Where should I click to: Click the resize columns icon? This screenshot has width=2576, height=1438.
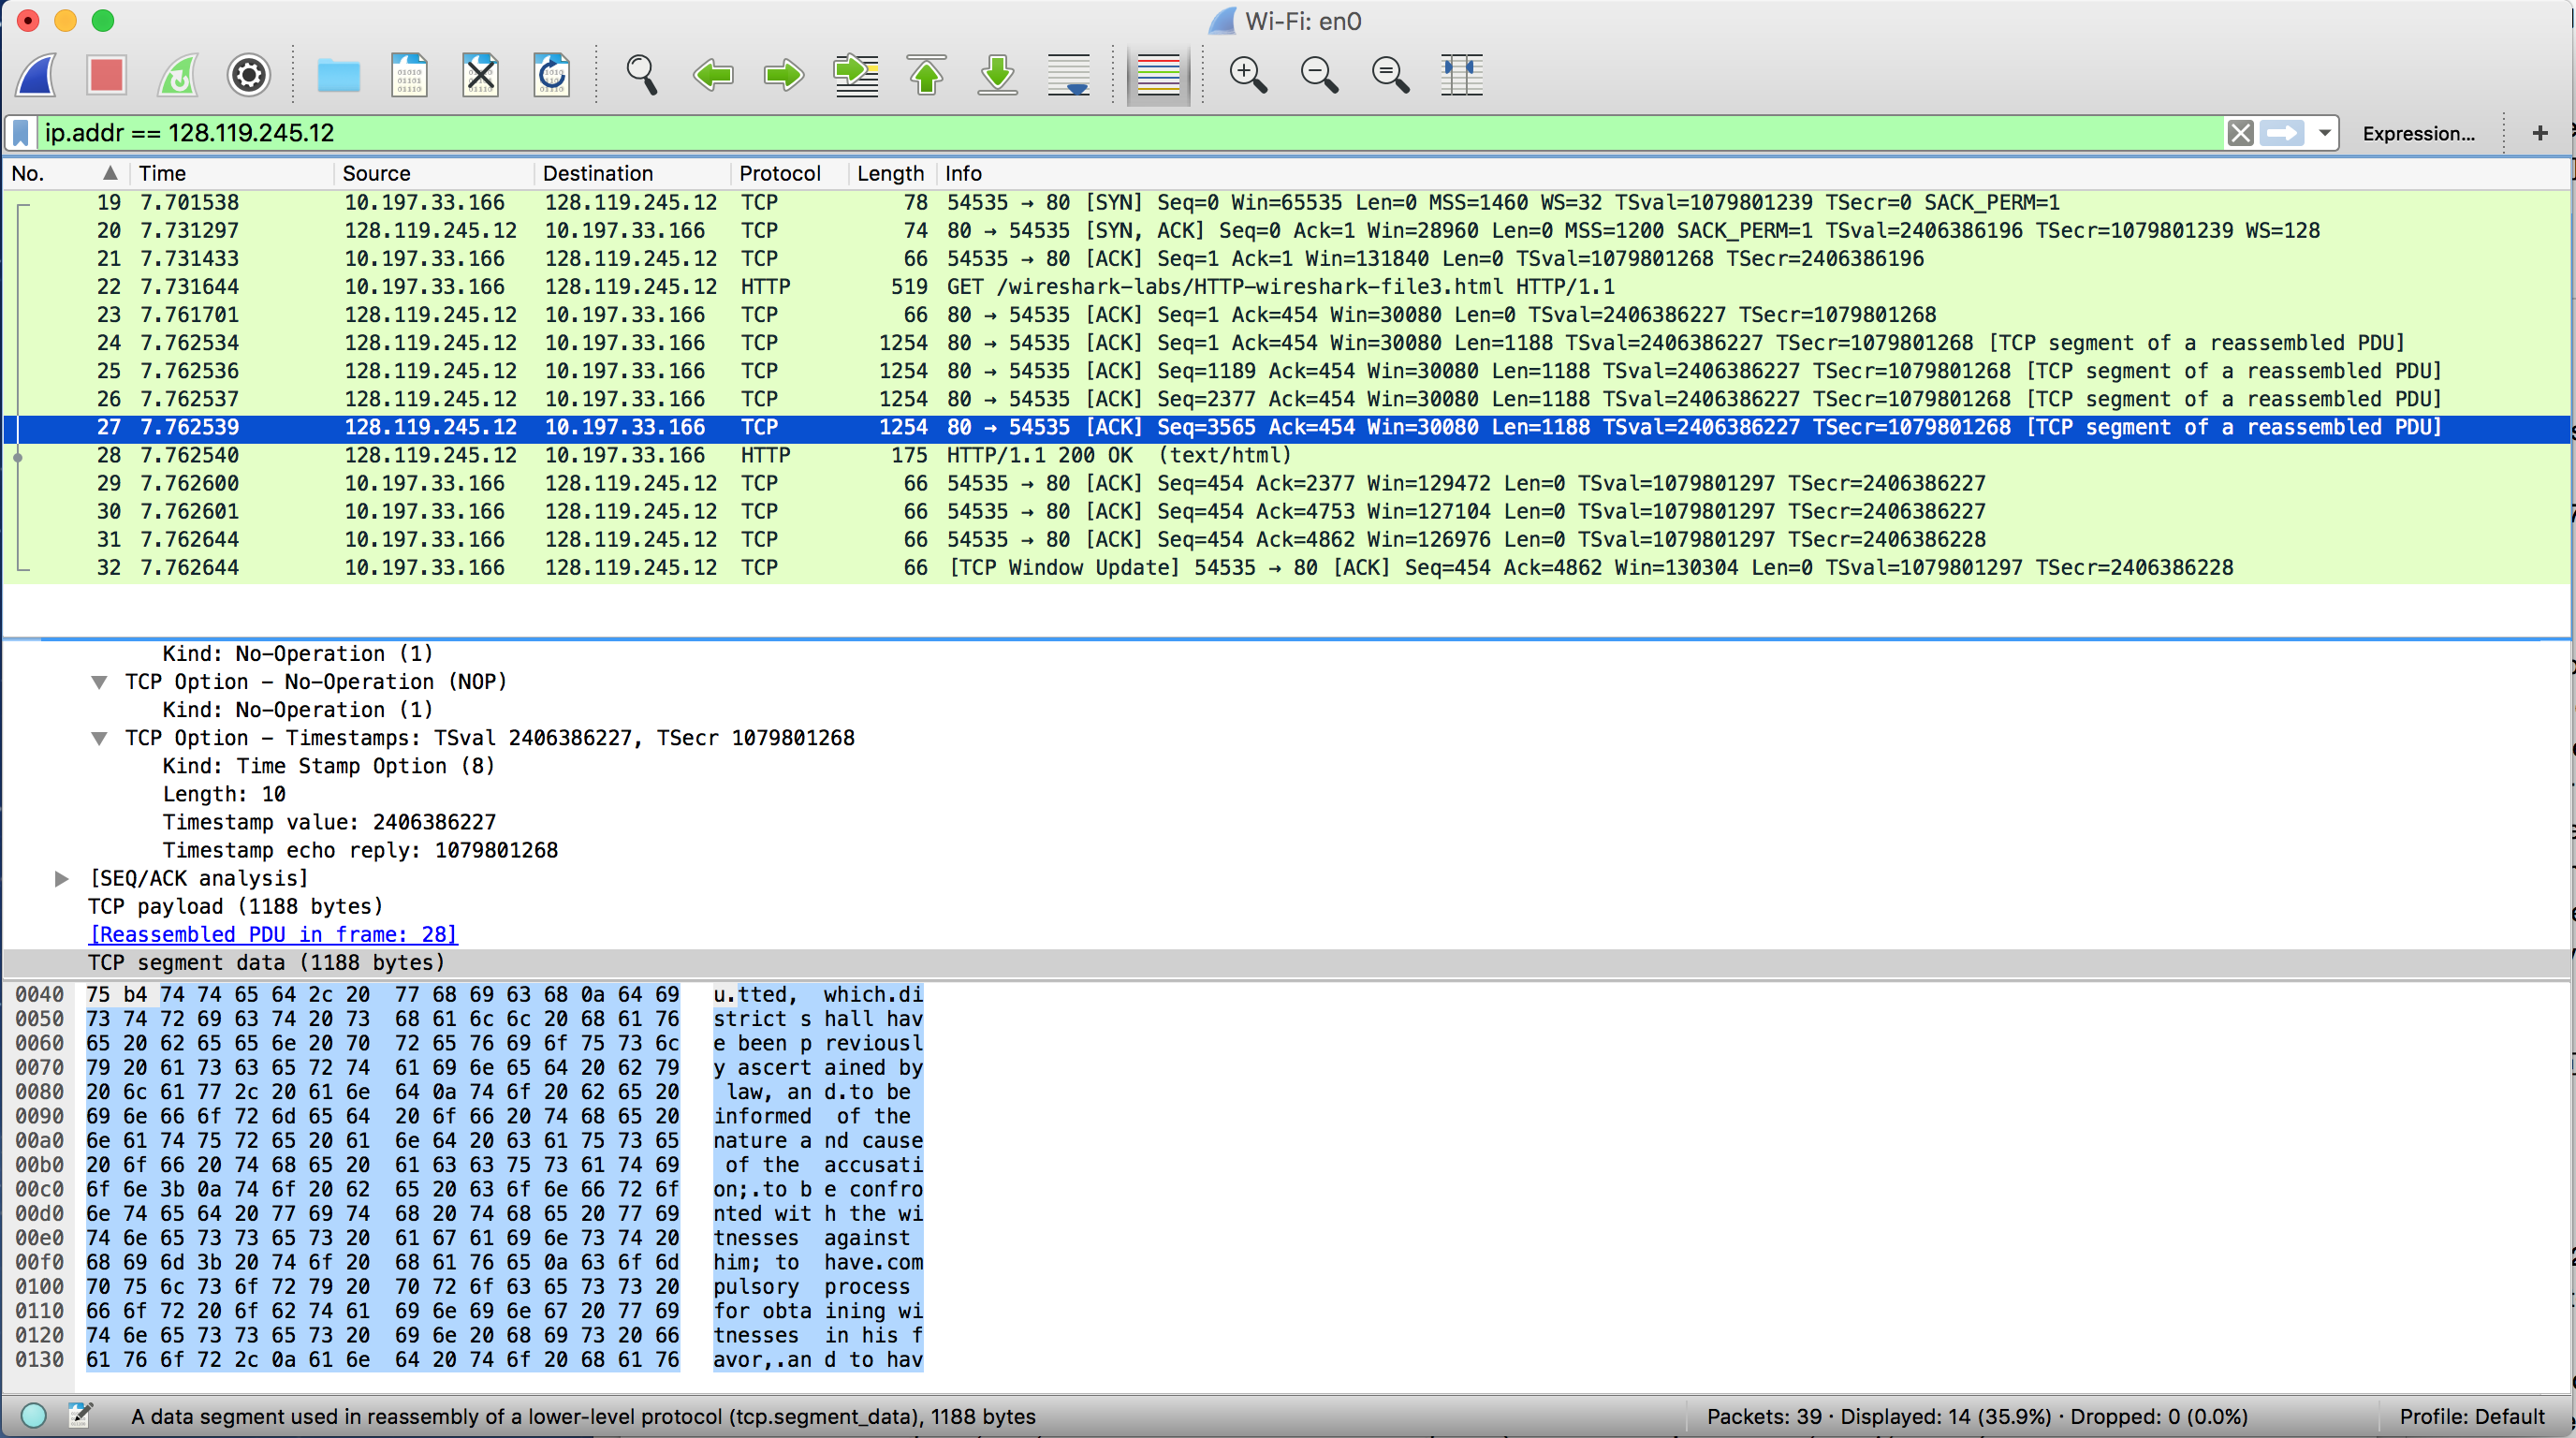click(x=1461, y=75)
